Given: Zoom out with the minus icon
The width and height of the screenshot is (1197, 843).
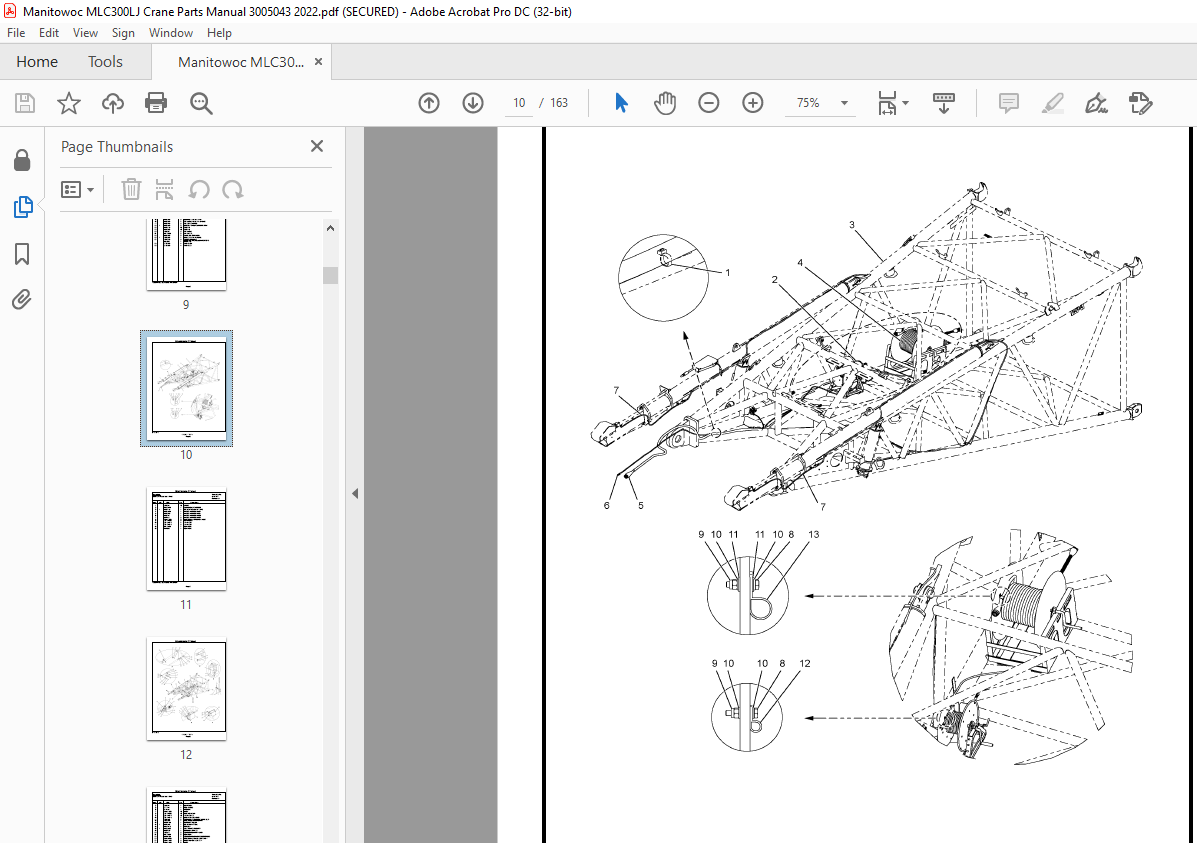Looking at the screenshot, I should (x=709, y=103).
